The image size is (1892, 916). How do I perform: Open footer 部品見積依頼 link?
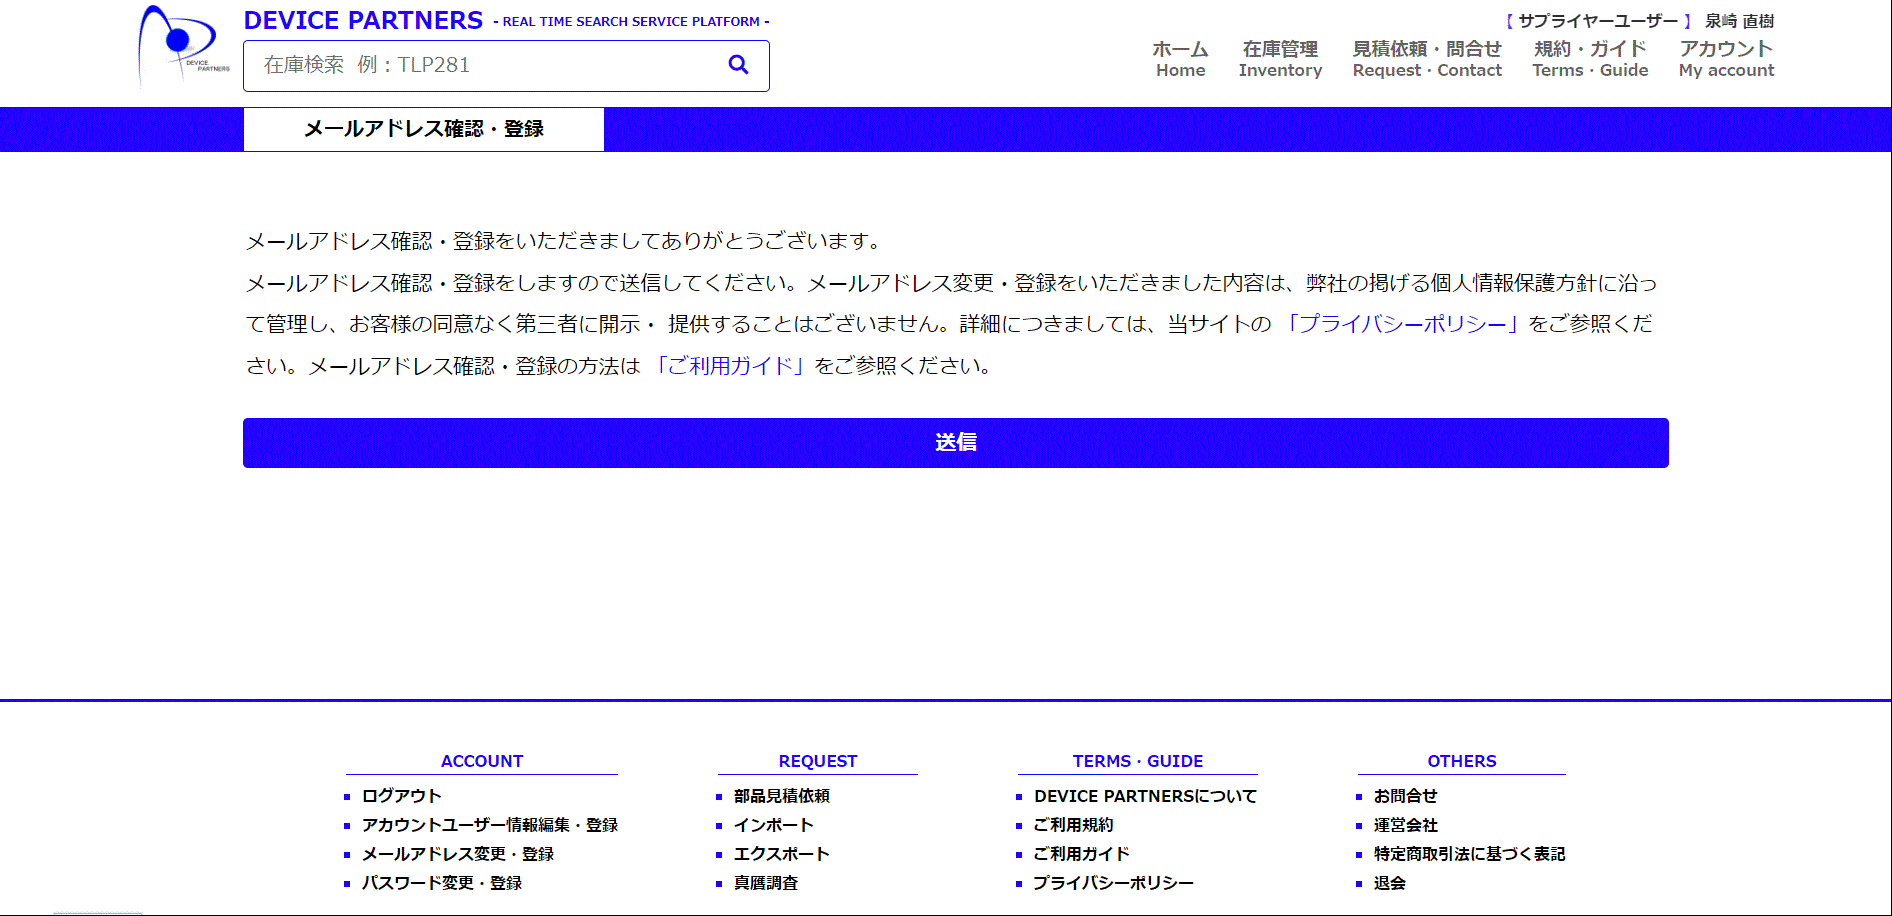coord(781,796)
